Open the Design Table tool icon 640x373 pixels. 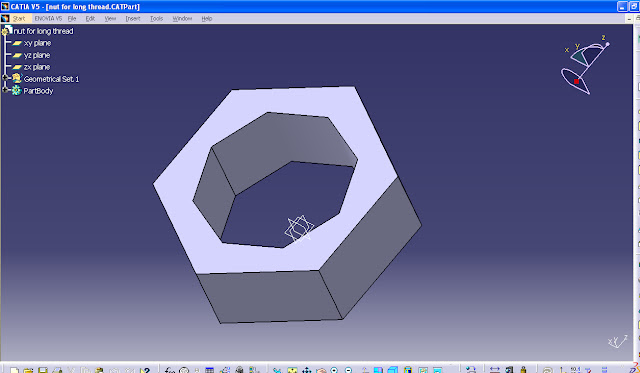click(209, 370)
